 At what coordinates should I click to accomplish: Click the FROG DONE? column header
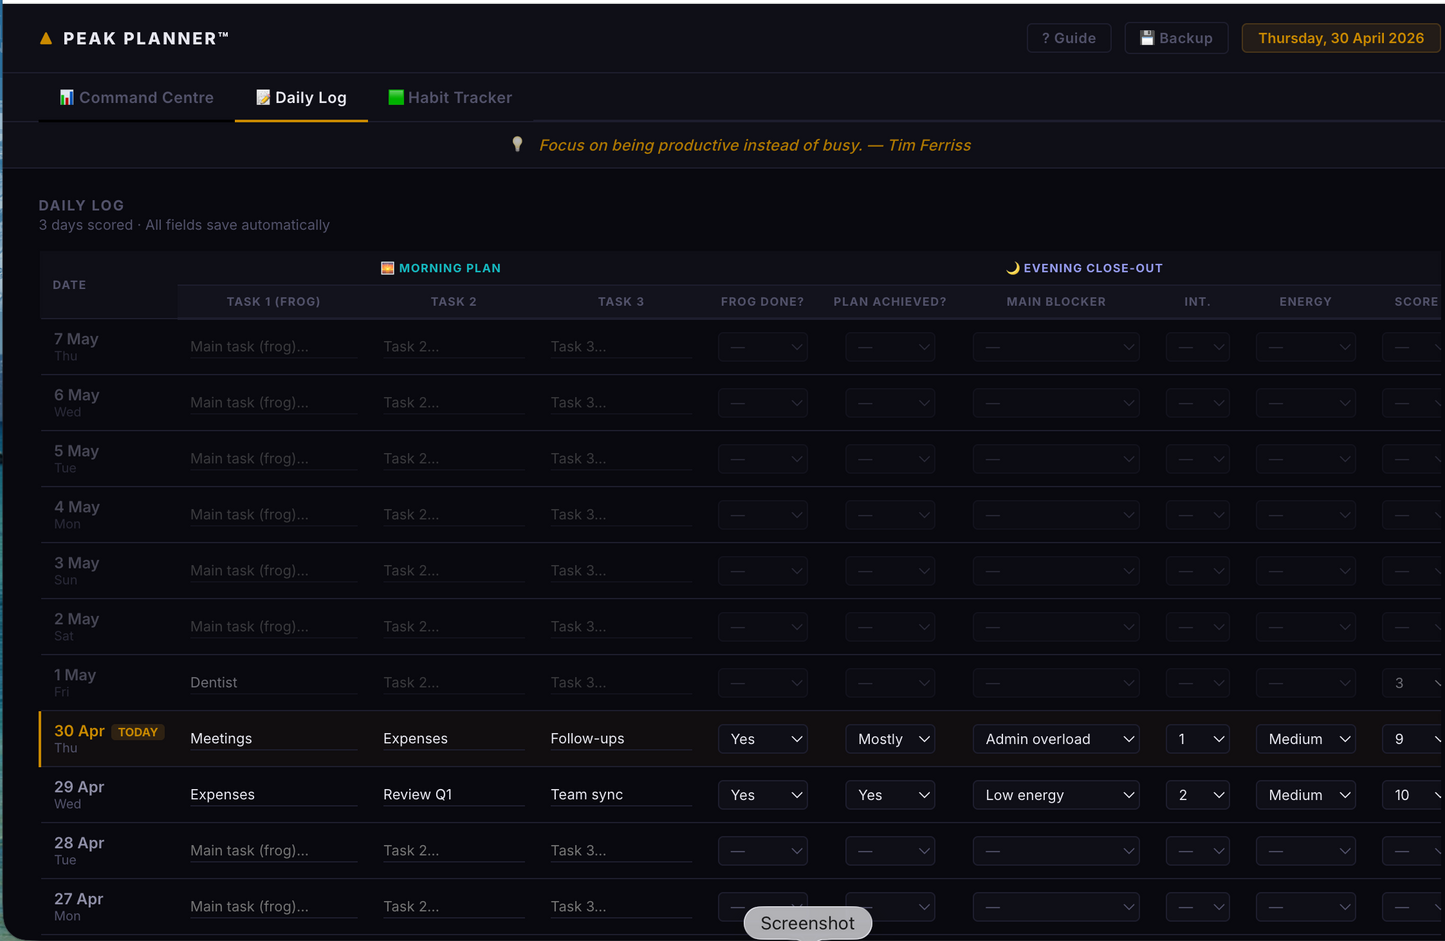(762, 301)
